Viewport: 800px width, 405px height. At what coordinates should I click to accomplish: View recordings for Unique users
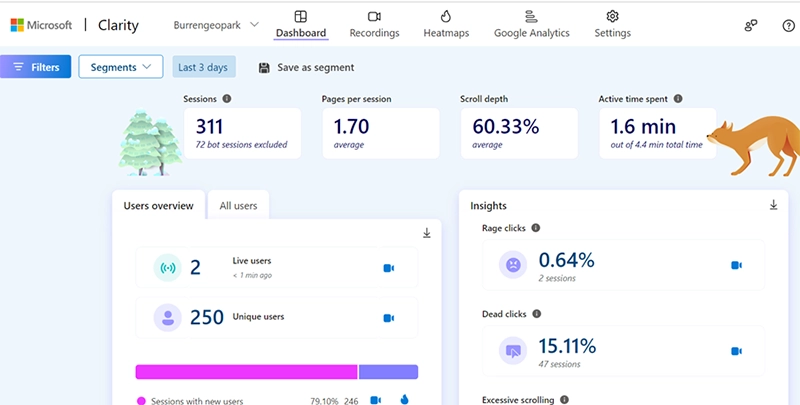(389, 318)
